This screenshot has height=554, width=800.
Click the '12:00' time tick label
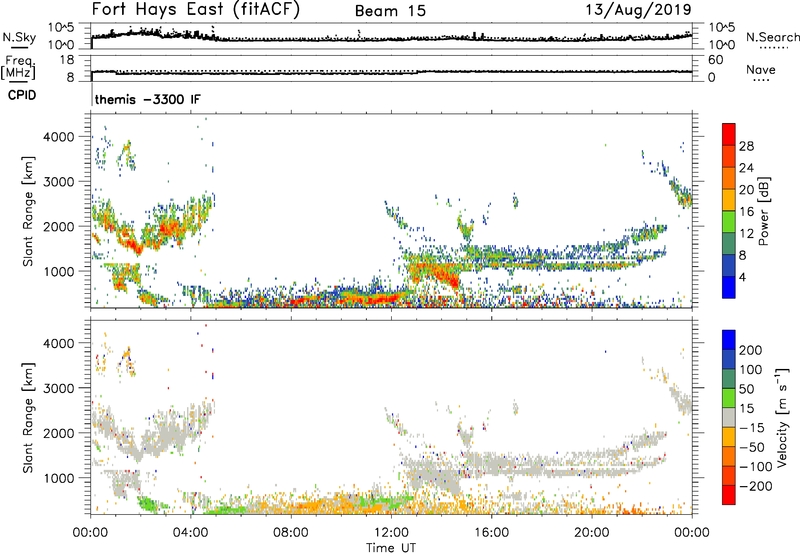[x=391, y=533]
